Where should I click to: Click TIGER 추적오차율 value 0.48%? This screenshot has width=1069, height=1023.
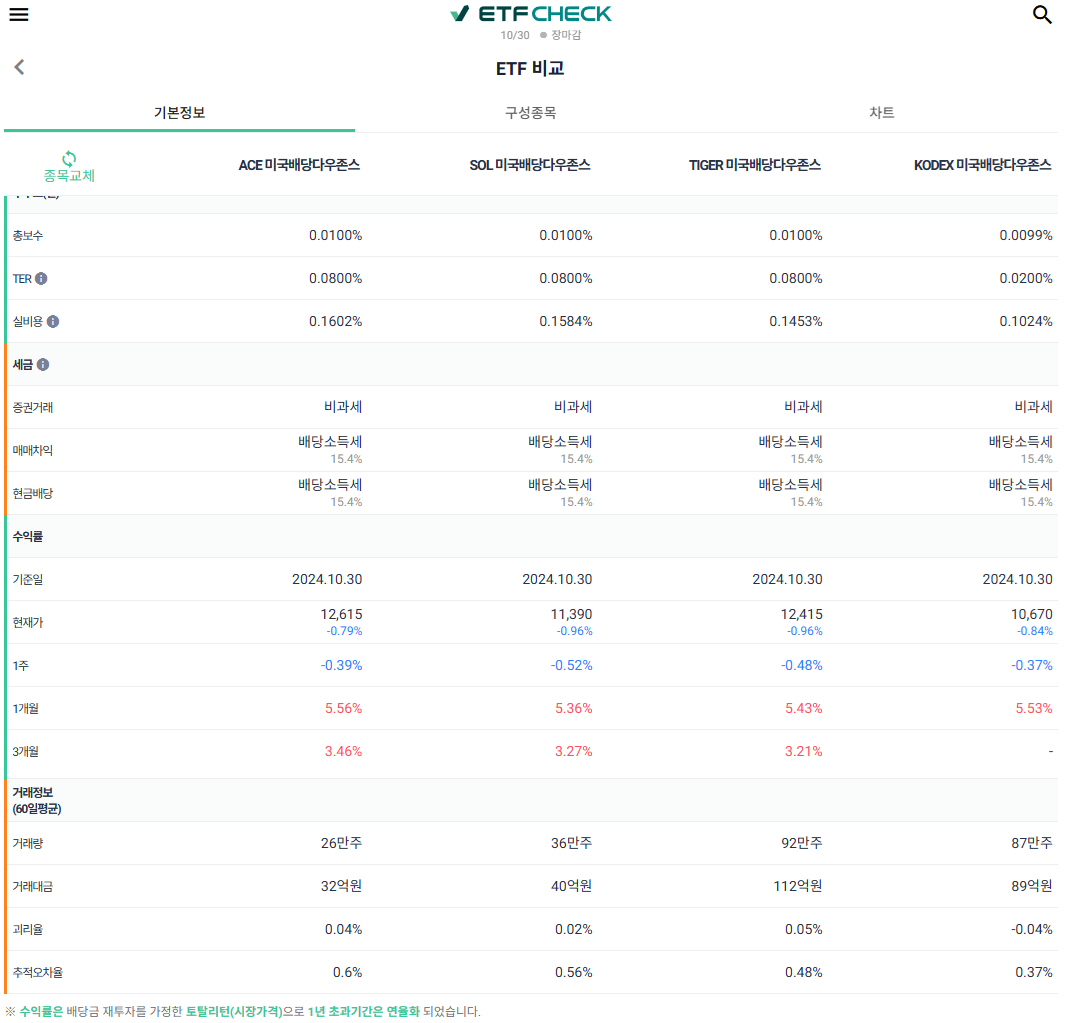point(803,972)
